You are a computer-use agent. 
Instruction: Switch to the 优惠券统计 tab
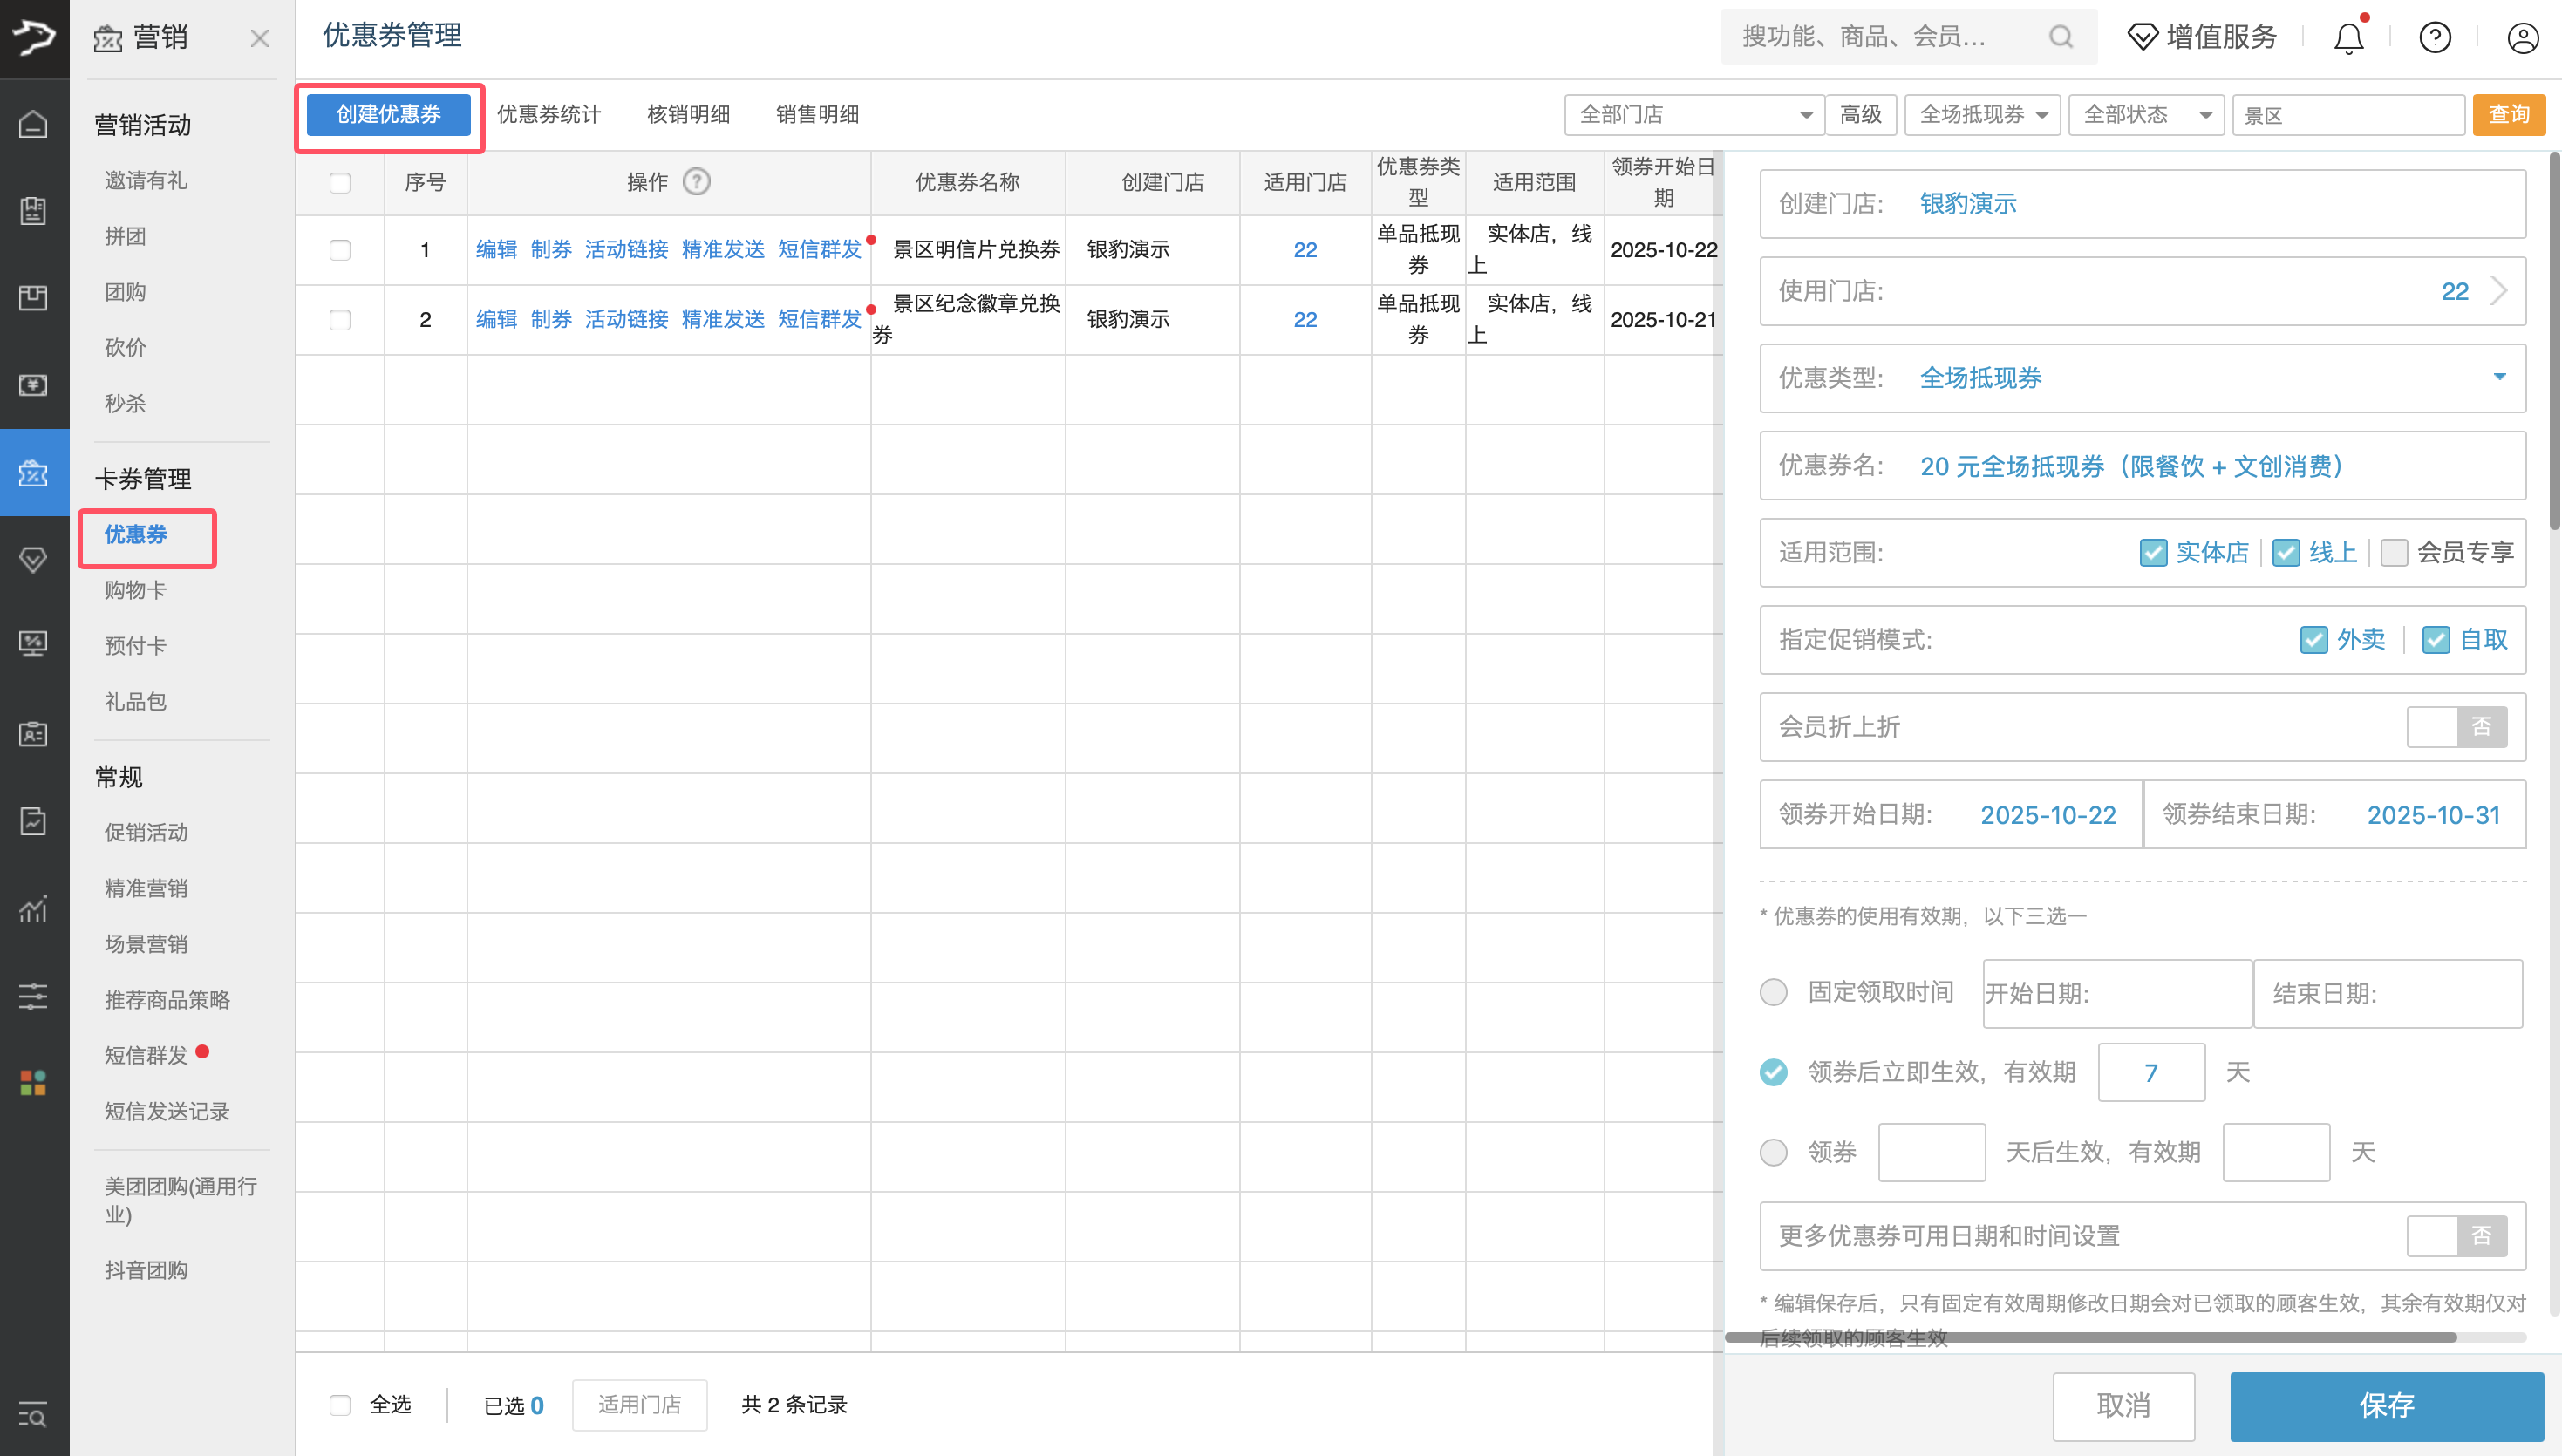pos(549,114)
